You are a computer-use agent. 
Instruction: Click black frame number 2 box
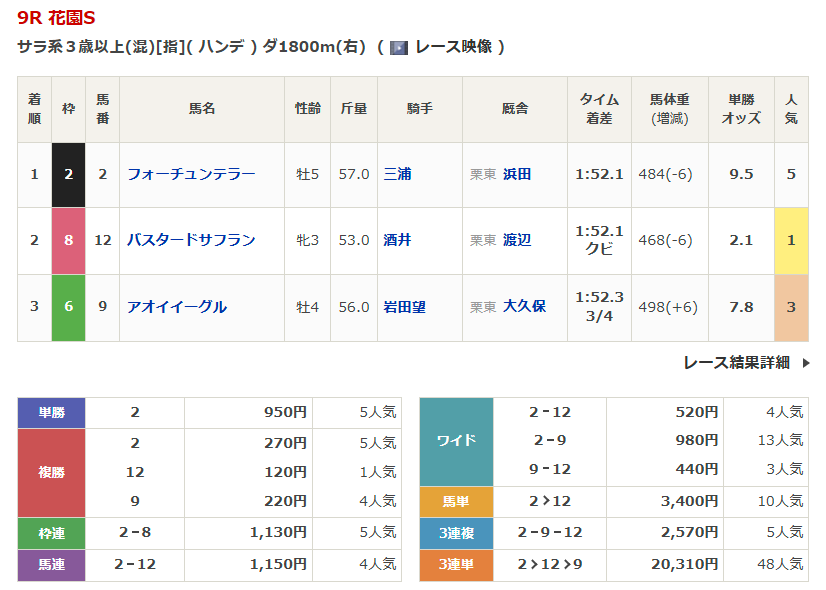tap(69, 174)
